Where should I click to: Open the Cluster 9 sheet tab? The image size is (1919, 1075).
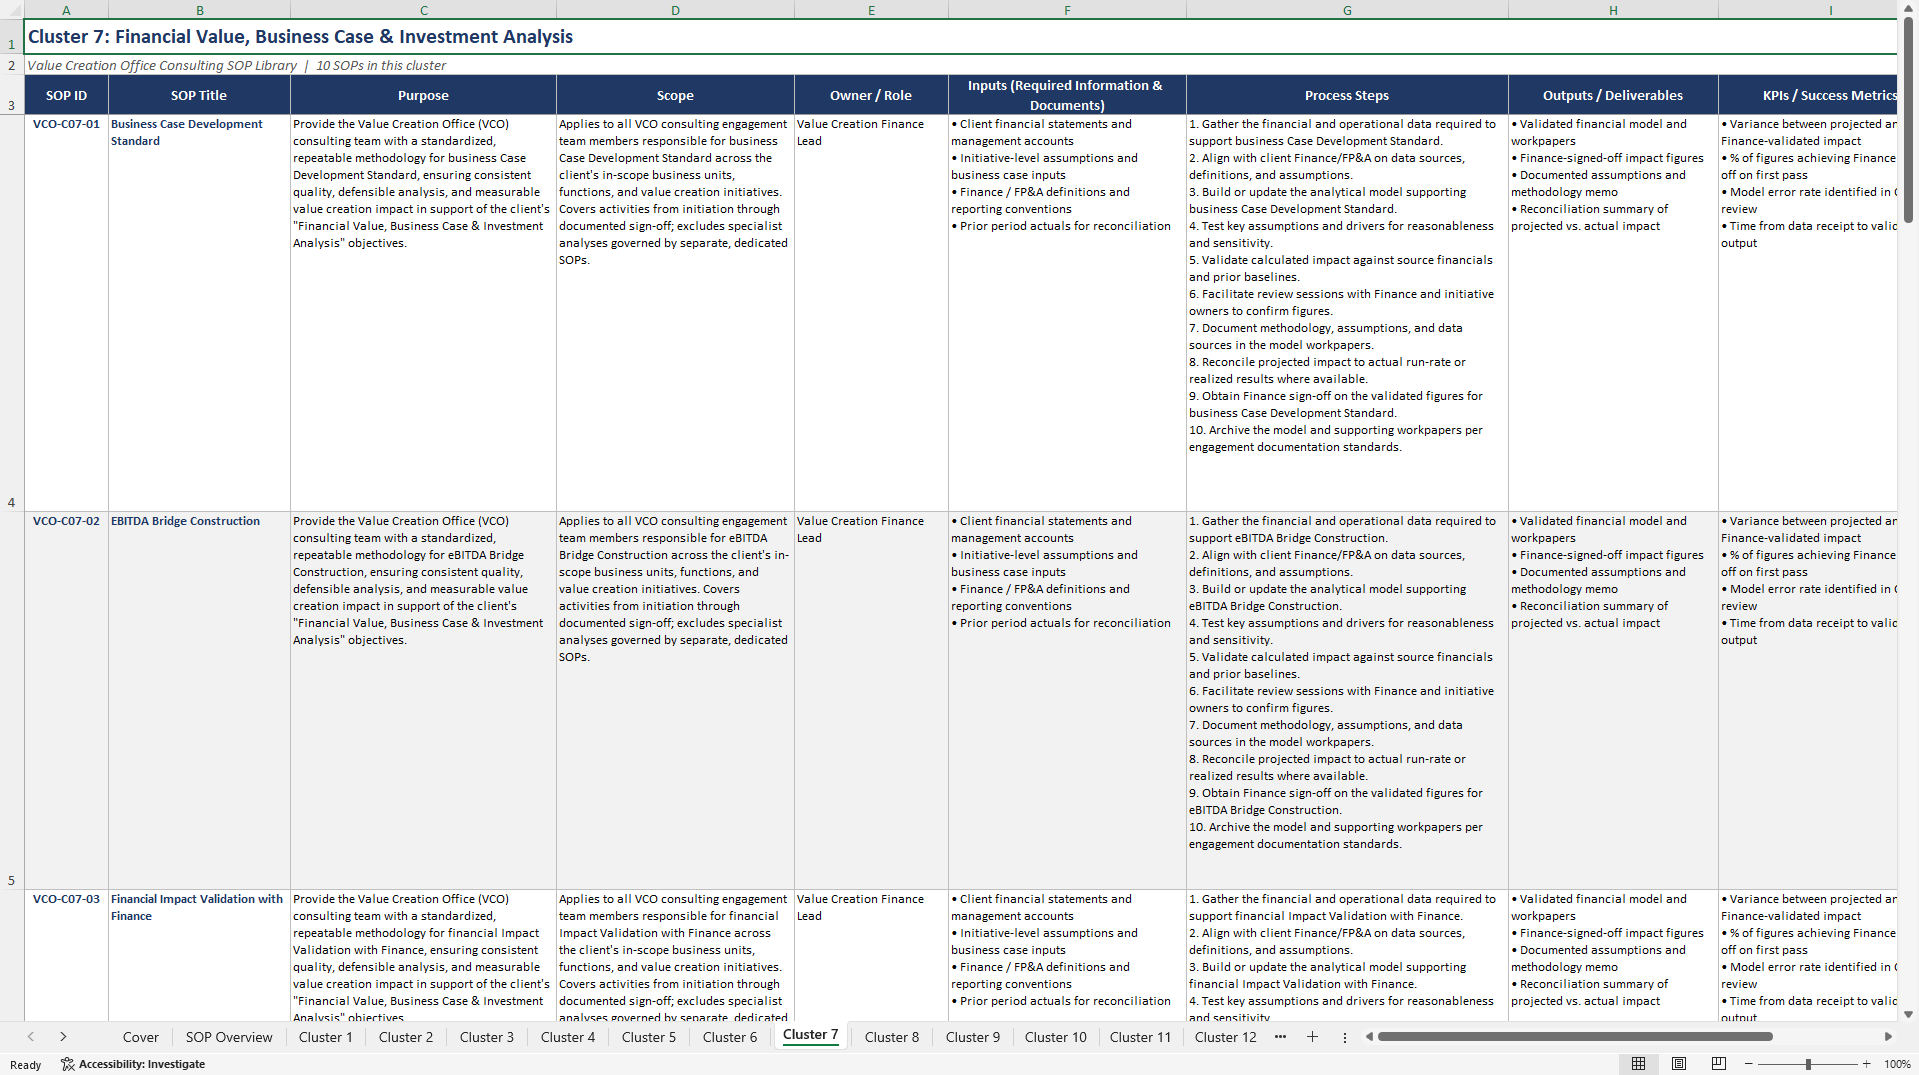(972, 1037)
